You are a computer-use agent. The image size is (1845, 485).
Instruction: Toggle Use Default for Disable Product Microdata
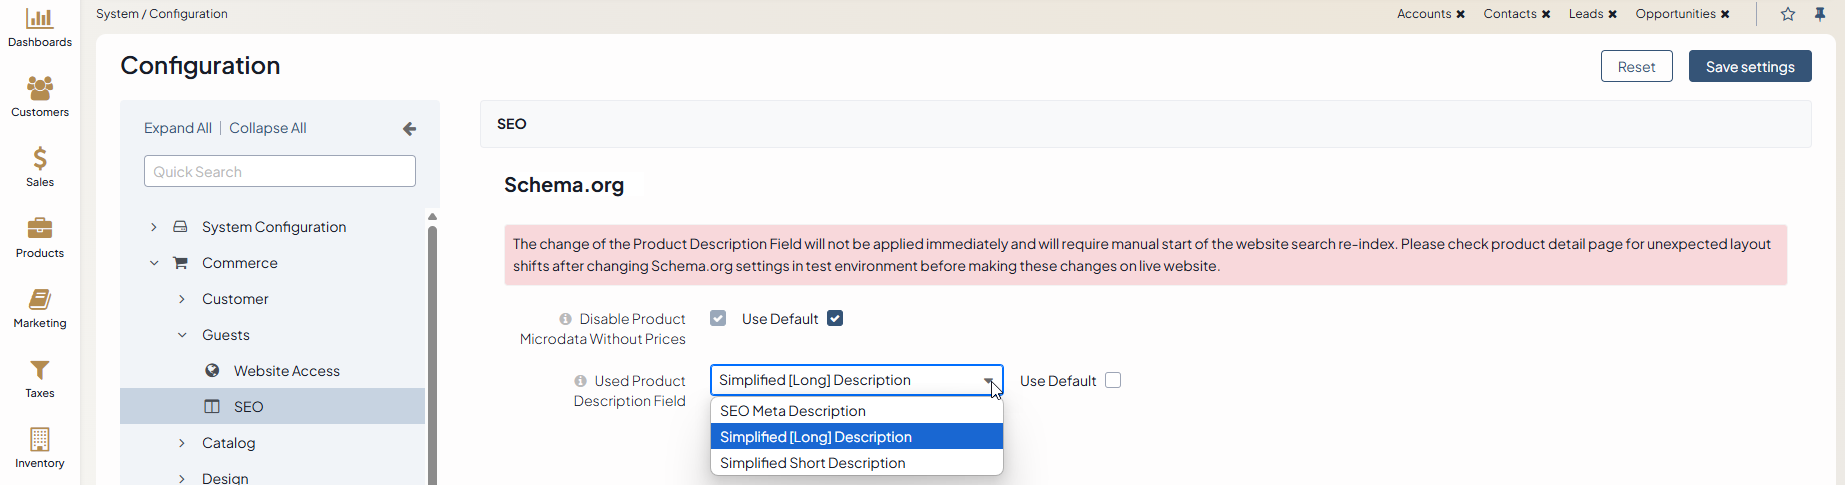point(835,319)
